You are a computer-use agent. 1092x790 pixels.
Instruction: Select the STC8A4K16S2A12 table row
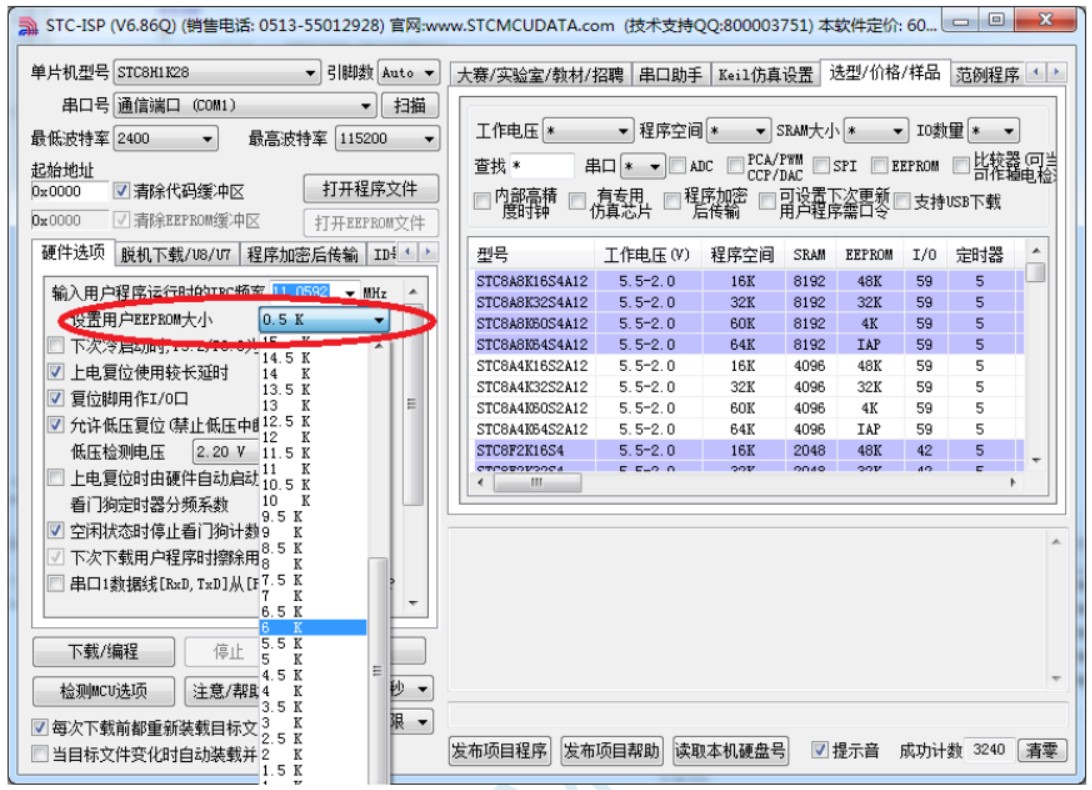pos(749,366)
